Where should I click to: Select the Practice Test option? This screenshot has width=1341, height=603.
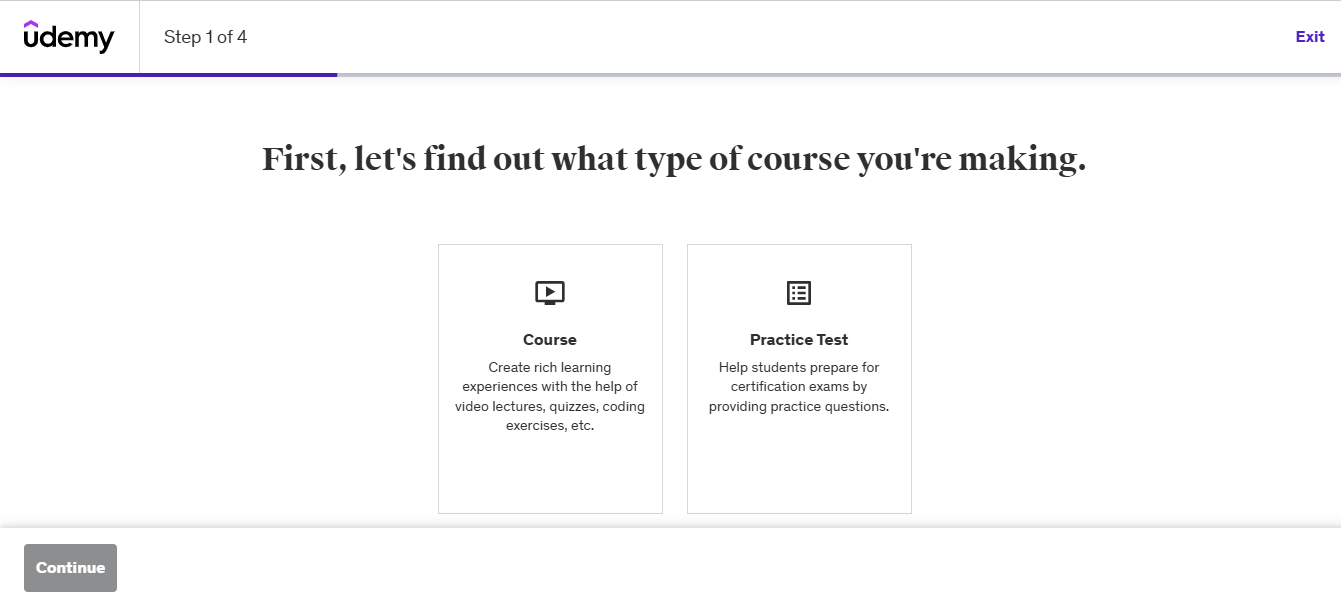click(x=798, y=379)
